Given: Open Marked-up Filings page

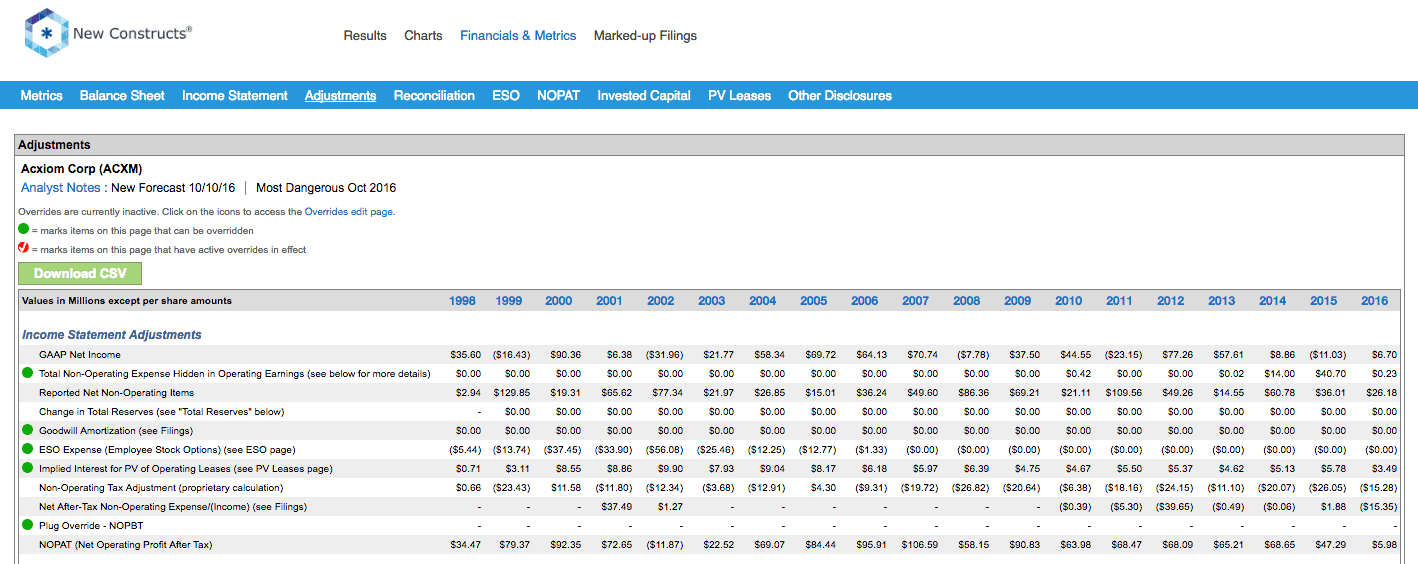Looking at the screenshot, I should click(645, 35).
